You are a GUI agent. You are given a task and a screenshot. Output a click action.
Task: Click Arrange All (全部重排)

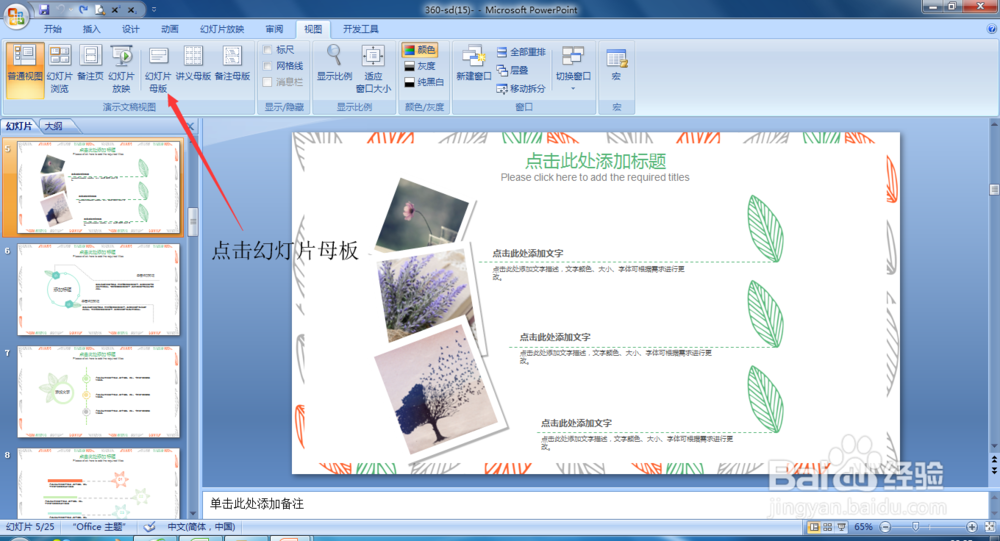click(x=521, y=52)
